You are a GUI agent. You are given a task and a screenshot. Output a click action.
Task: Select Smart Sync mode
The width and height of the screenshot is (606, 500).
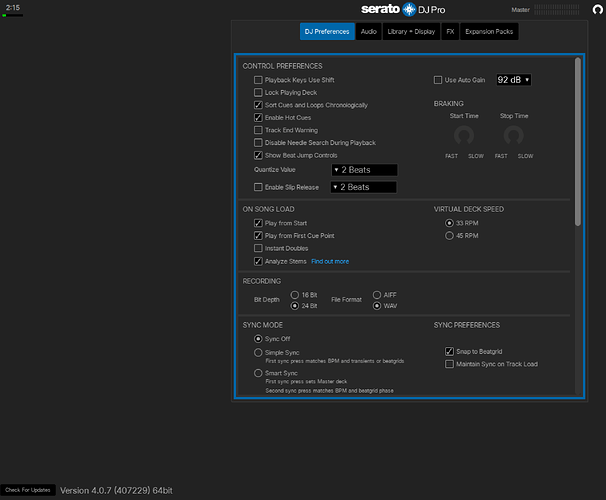[258, 373]
